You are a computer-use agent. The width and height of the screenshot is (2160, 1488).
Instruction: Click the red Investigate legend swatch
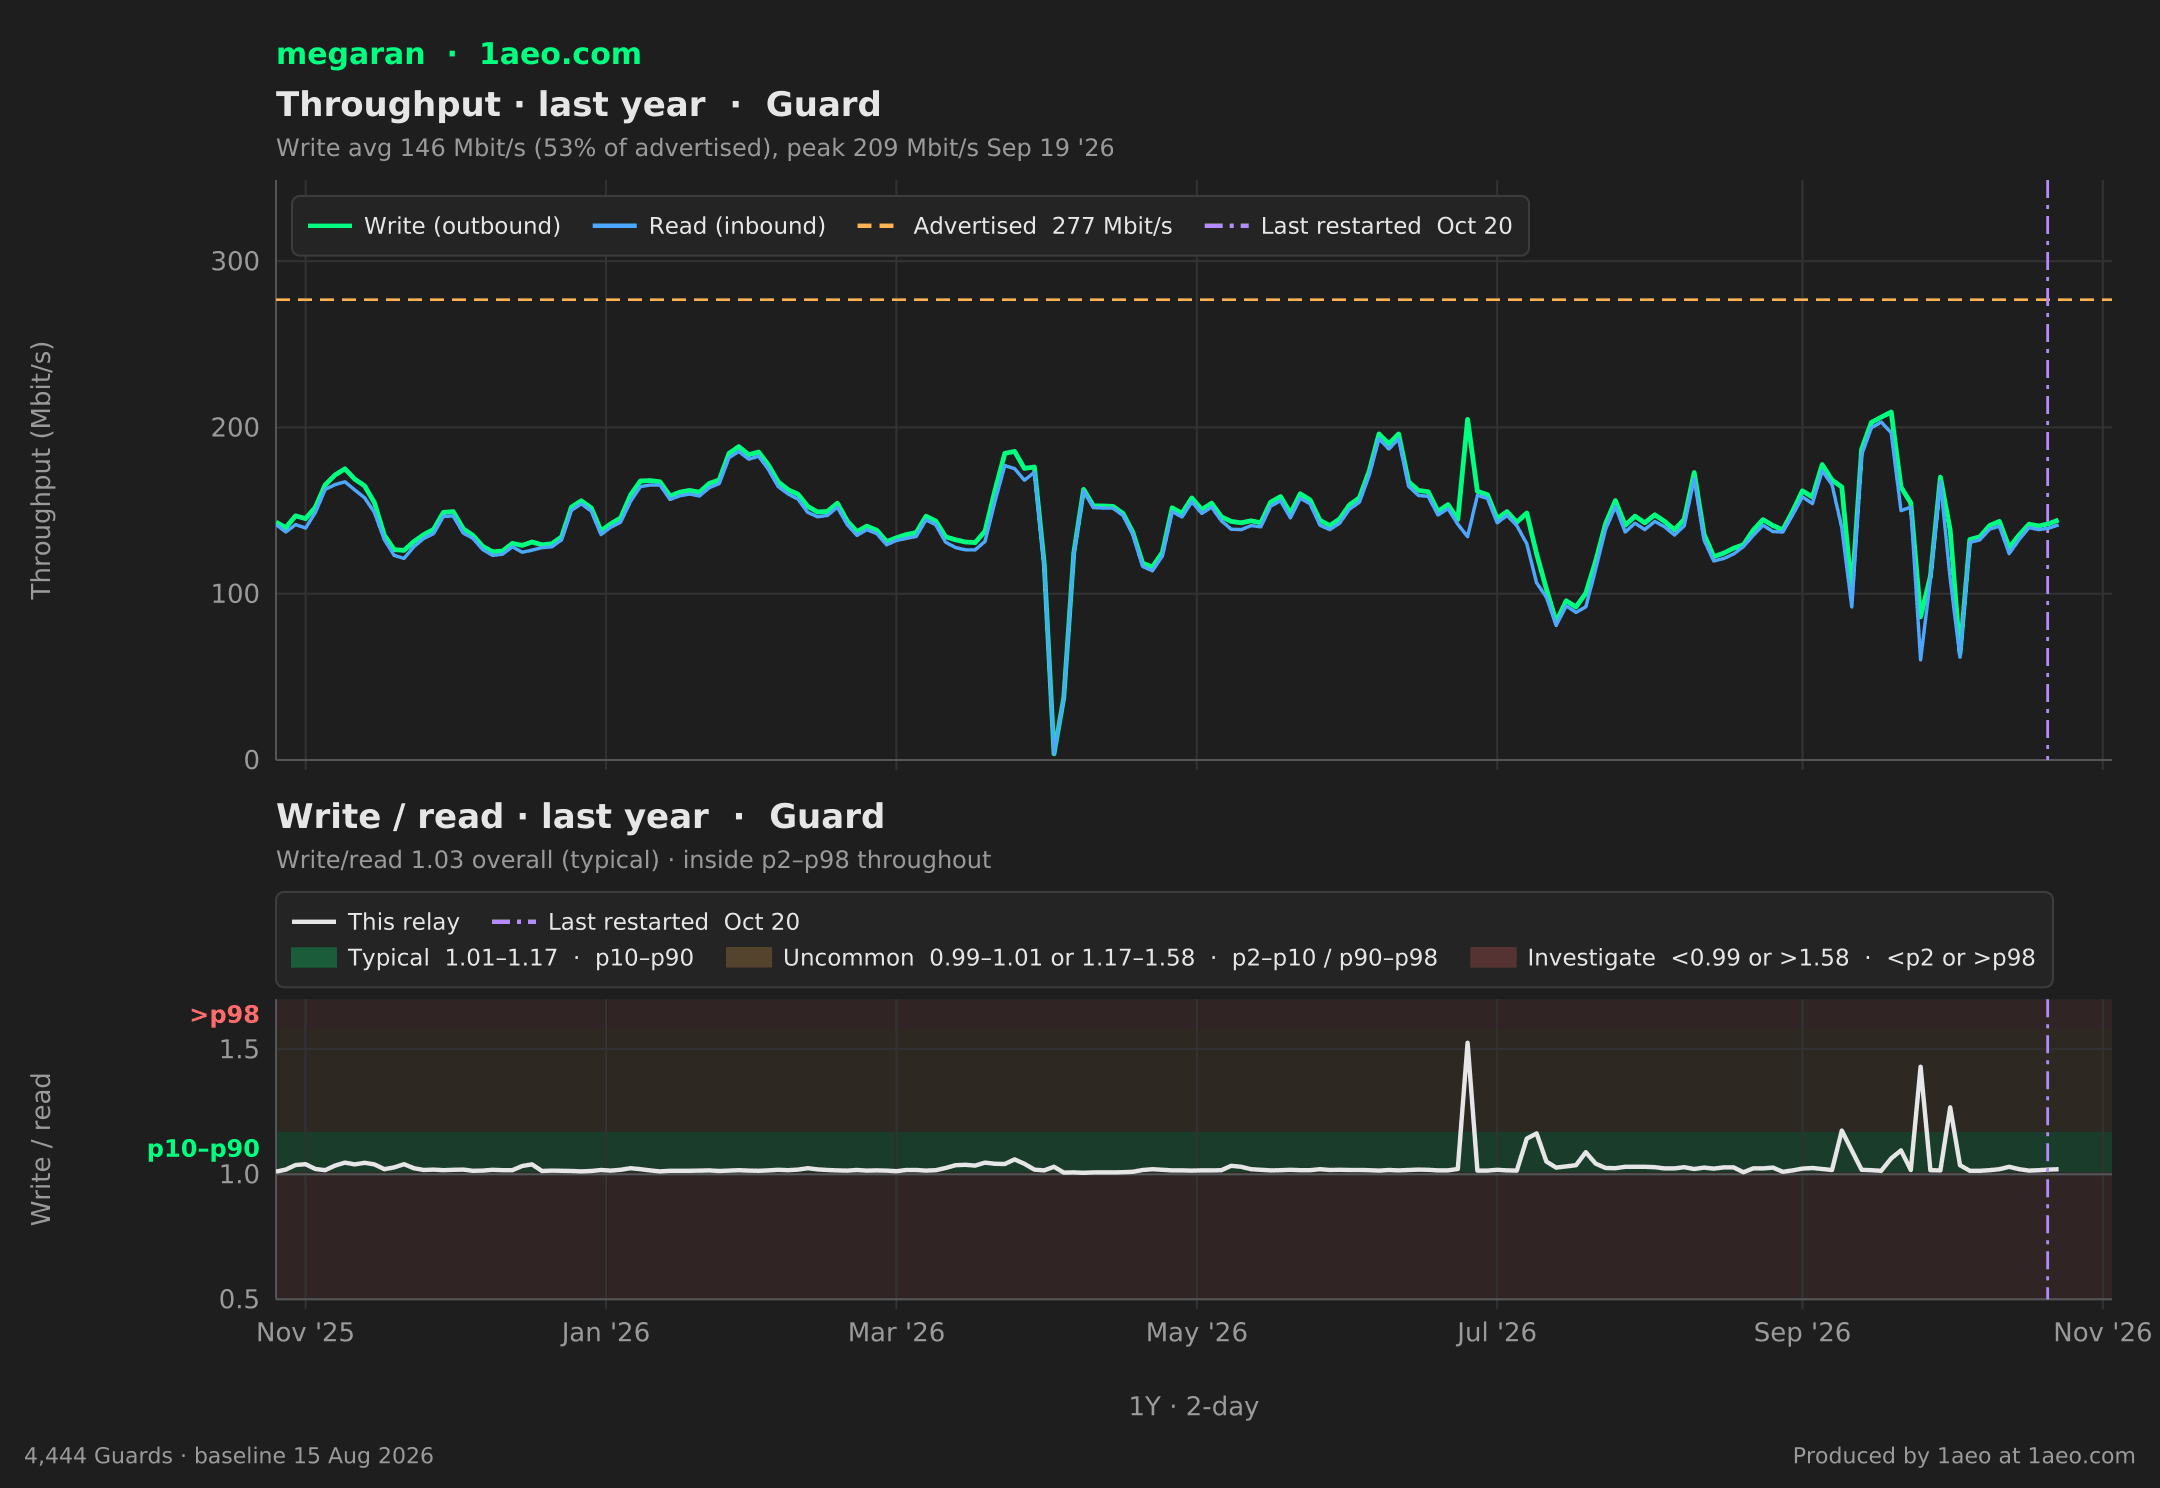[x=1493, y=958]
